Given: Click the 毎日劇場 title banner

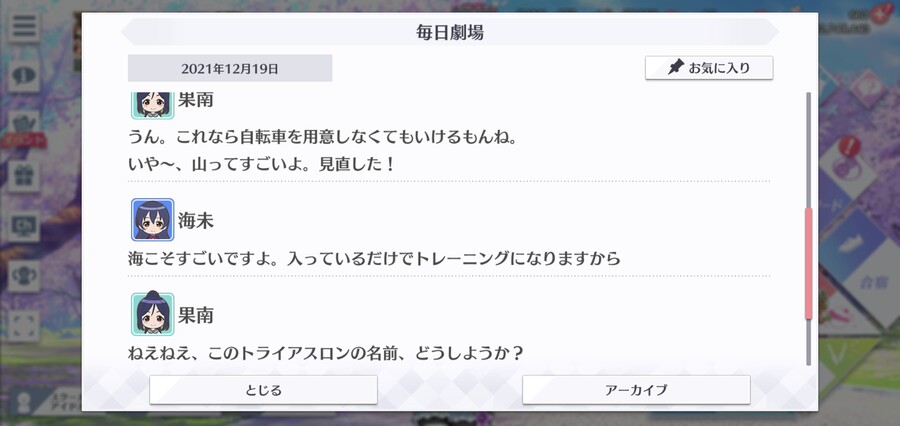Looking at the screenshot, I should 449,32.
